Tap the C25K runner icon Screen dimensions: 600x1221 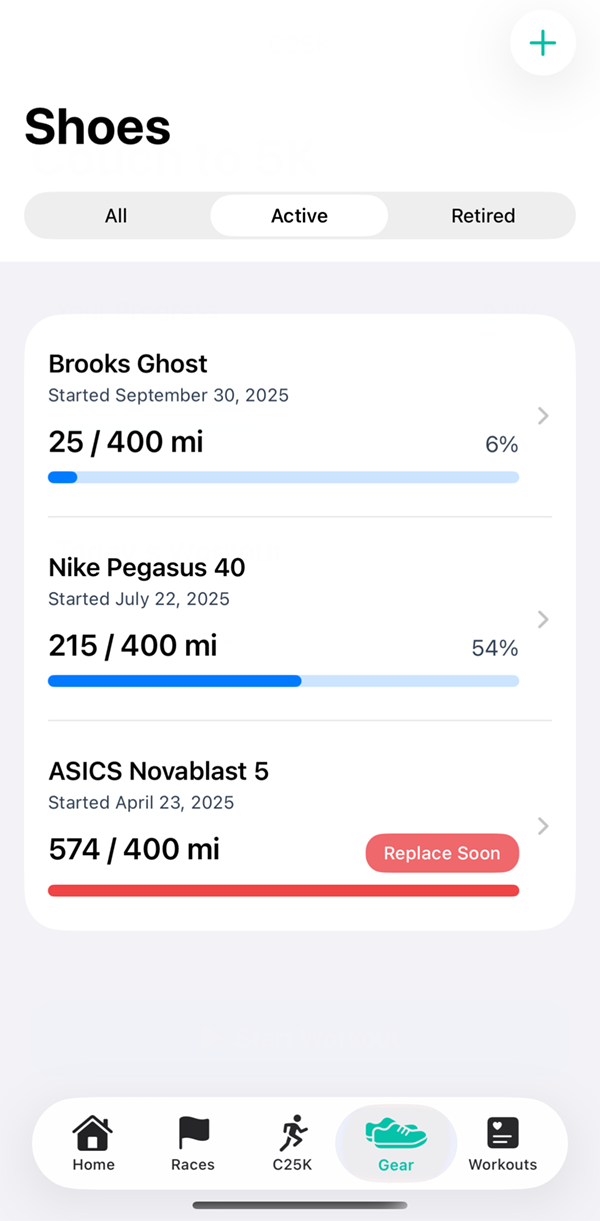point(291,1133)
